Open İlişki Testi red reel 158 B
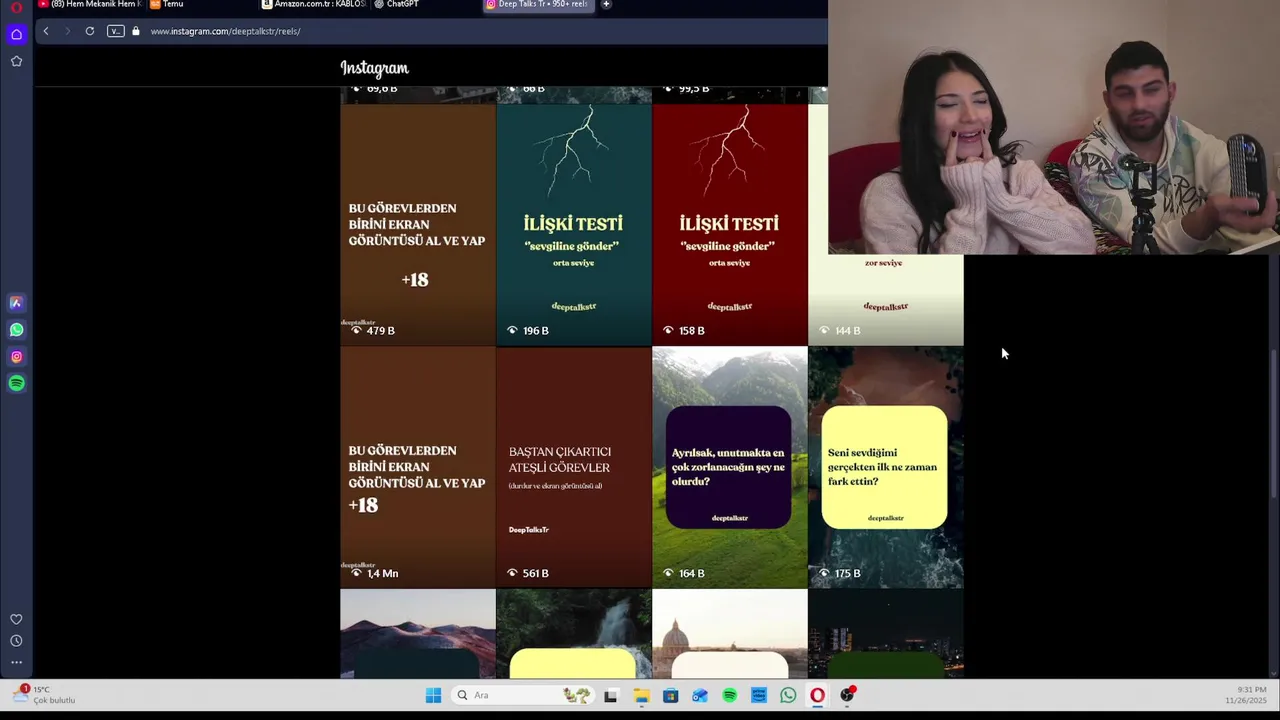Image resolution: width=1280 pixels, height=720 pixels. (x=730, y=224)
